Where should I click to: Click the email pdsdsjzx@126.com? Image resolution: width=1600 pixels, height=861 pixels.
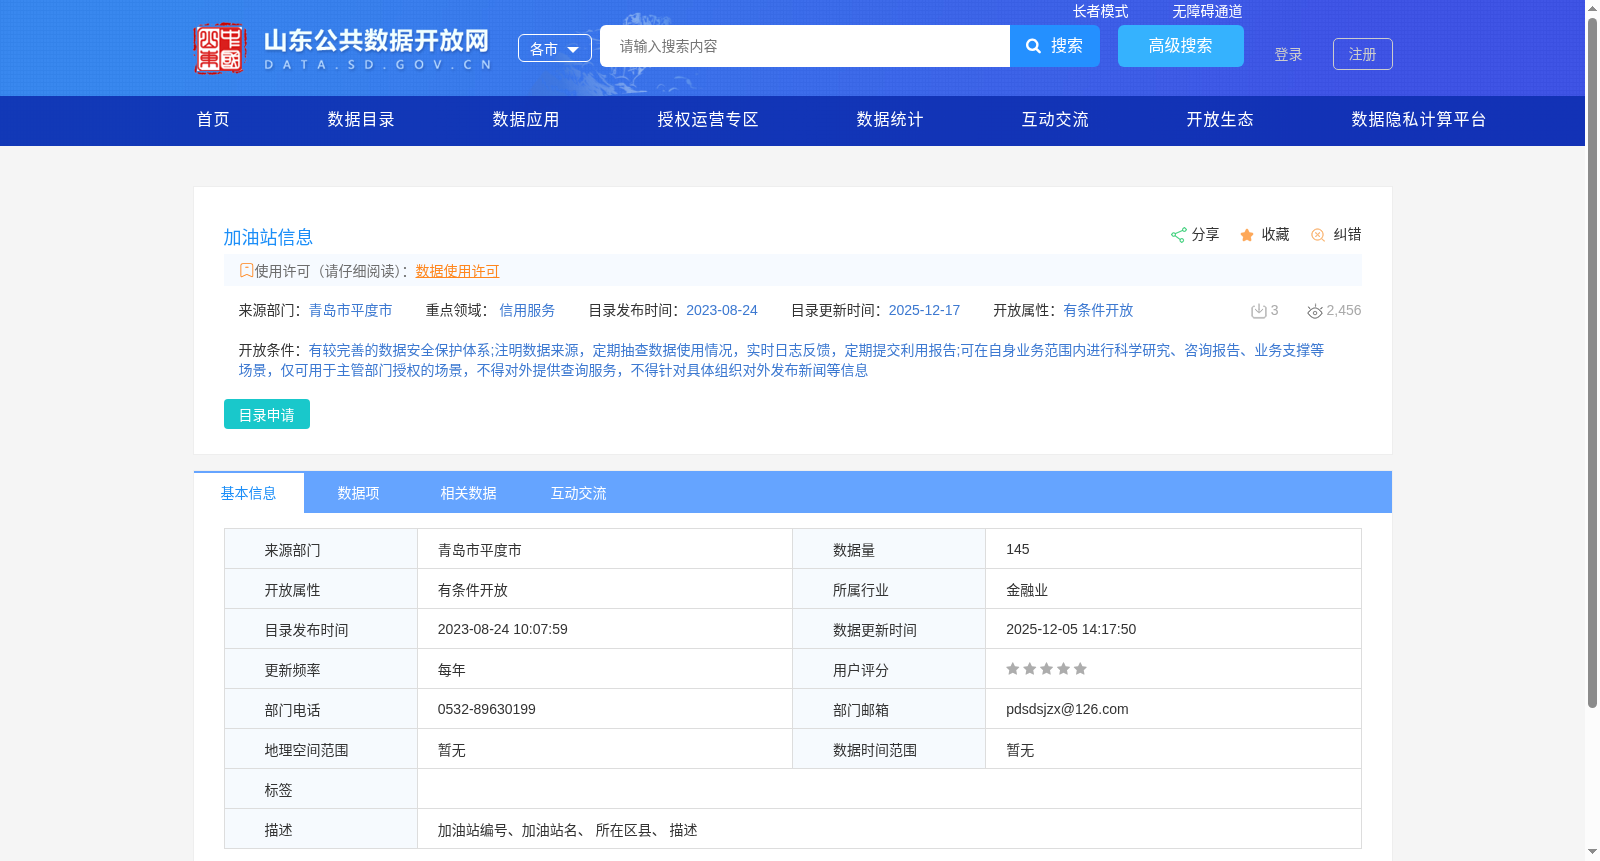pos(1067,709)
